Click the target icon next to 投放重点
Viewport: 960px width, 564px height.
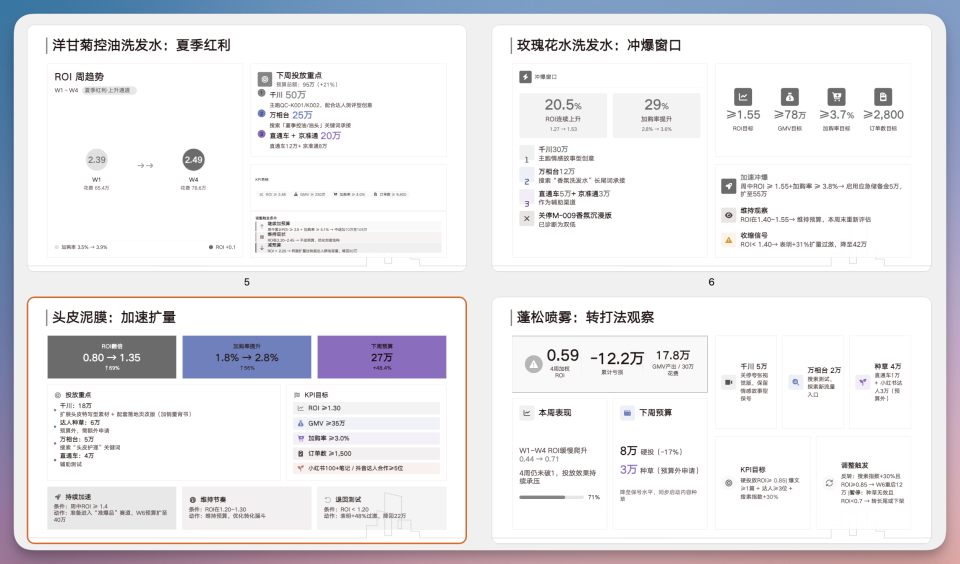click(x=58, y=395)
